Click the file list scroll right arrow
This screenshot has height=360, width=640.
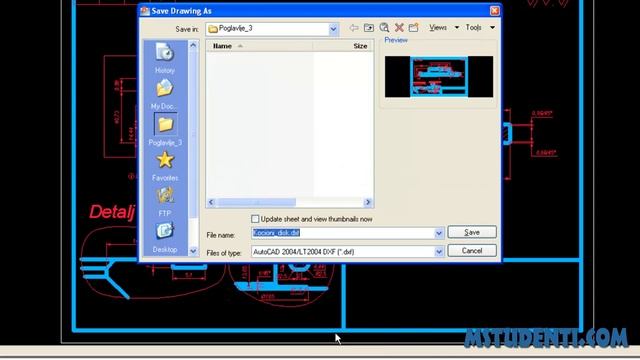click(368, 202)
